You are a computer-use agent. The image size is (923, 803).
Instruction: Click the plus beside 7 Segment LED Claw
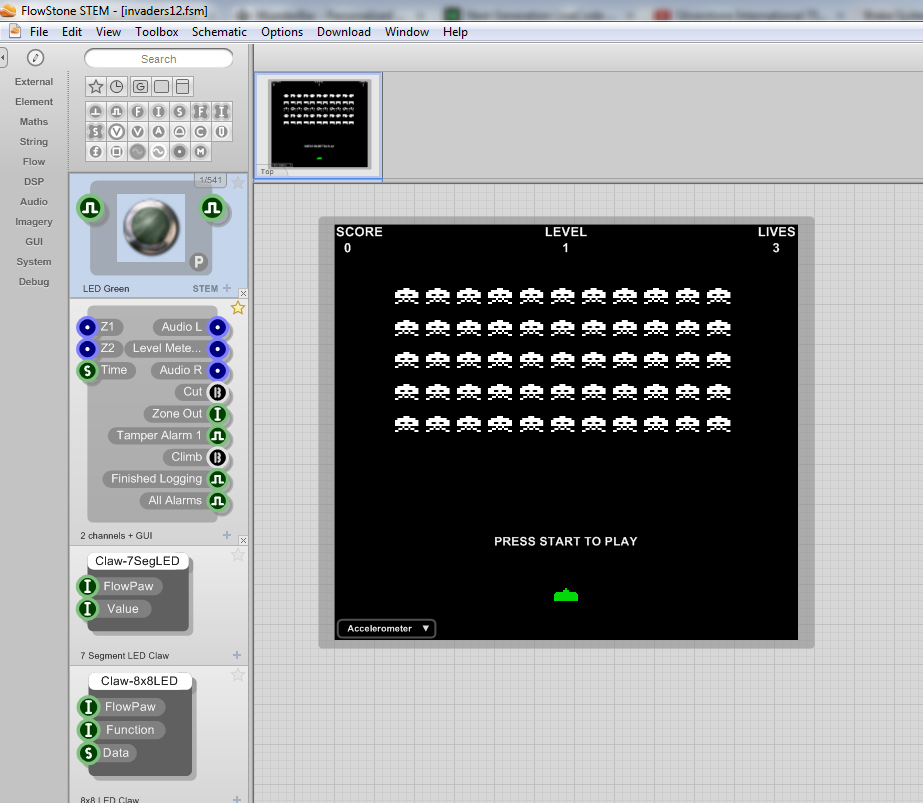point(237,655)
